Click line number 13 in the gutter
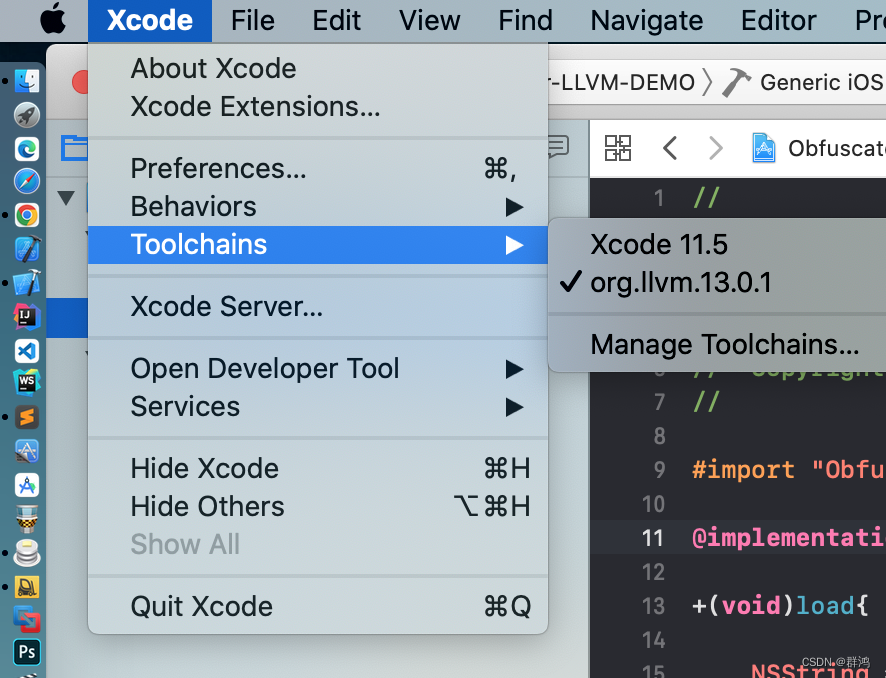 pyautogui.click(x=654, y=606)
